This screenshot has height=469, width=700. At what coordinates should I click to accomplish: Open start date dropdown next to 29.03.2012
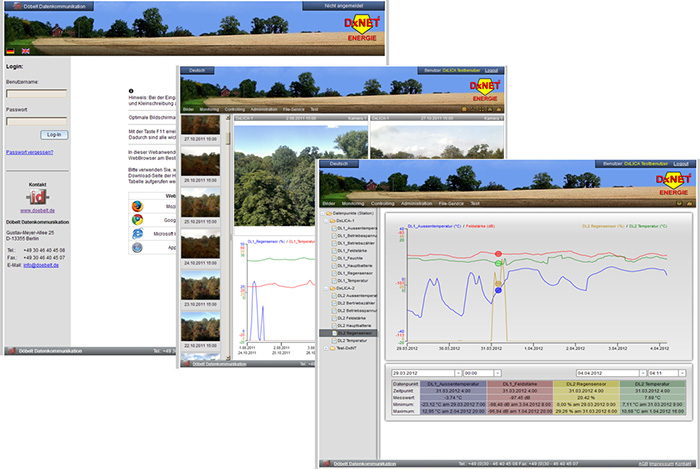458,373
